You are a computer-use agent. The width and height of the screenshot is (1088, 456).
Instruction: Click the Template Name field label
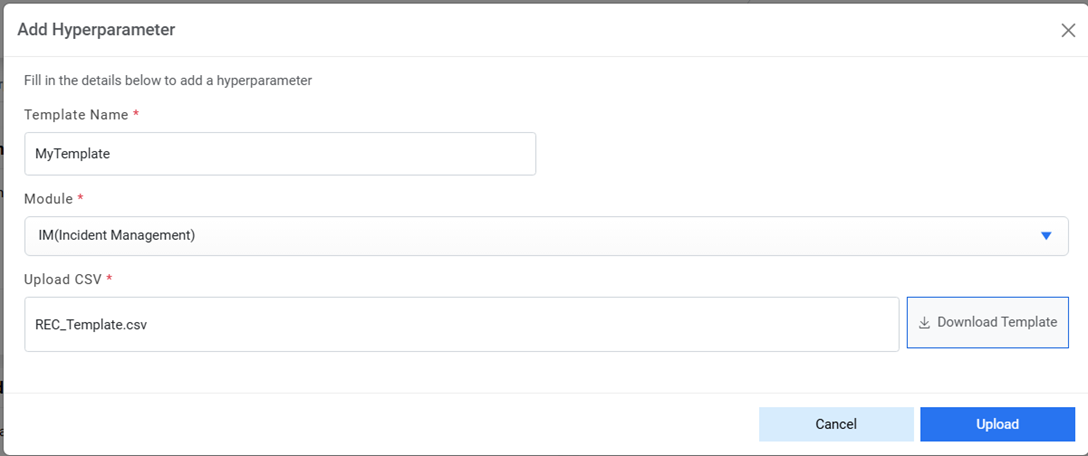point(76,115)
